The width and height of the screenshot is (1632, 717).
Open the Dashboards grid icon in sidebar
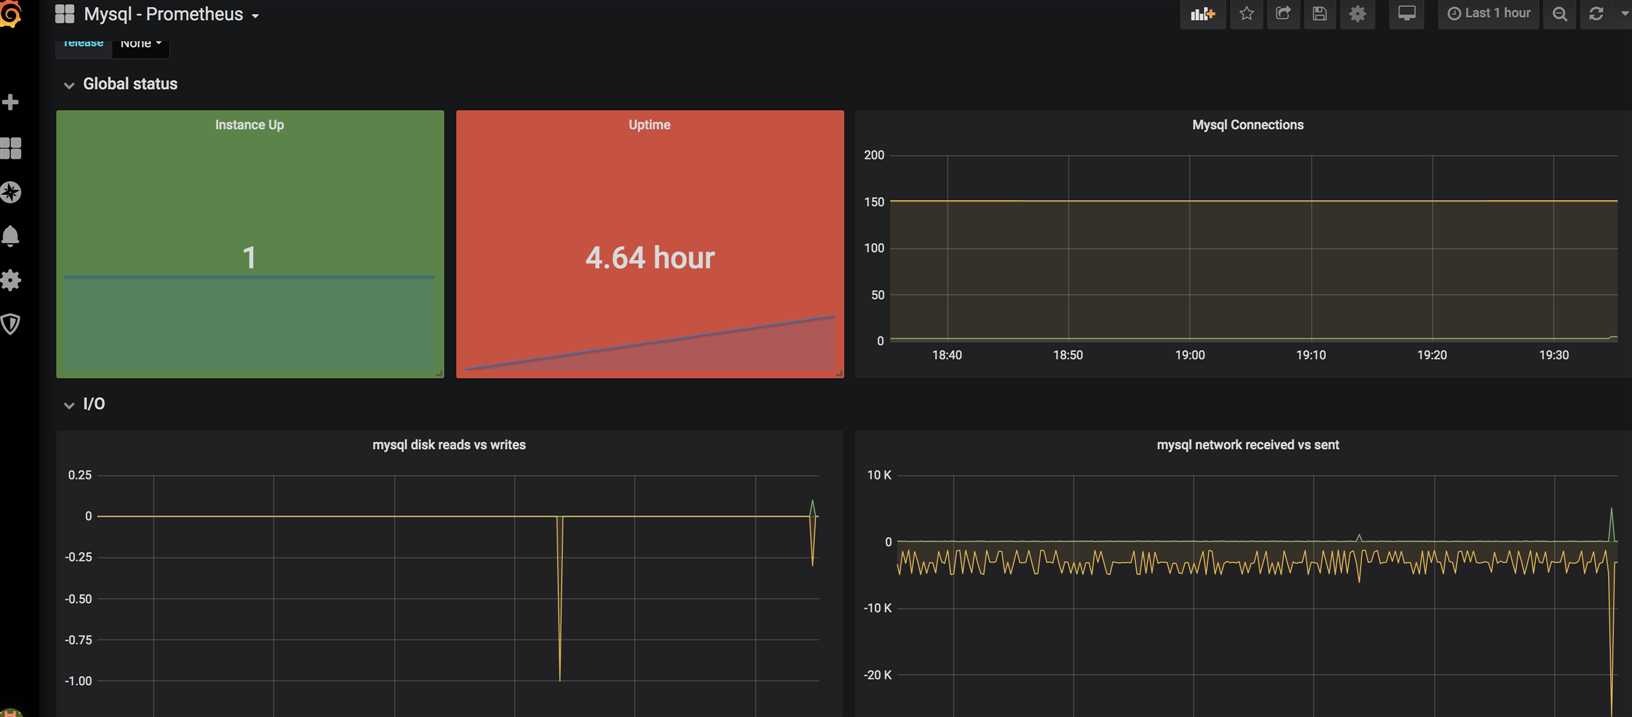coord(11,148)
